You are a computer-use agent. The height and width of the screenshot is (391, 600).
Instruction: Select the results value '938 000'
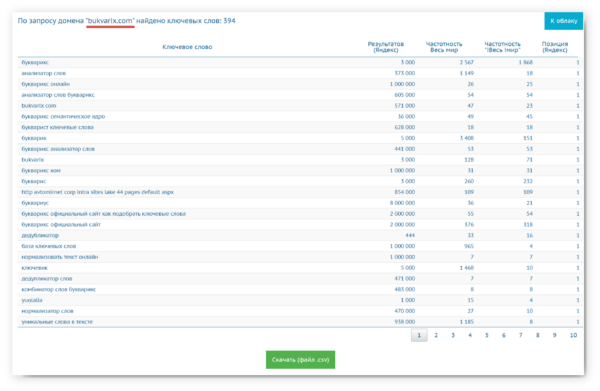[404, 322]
